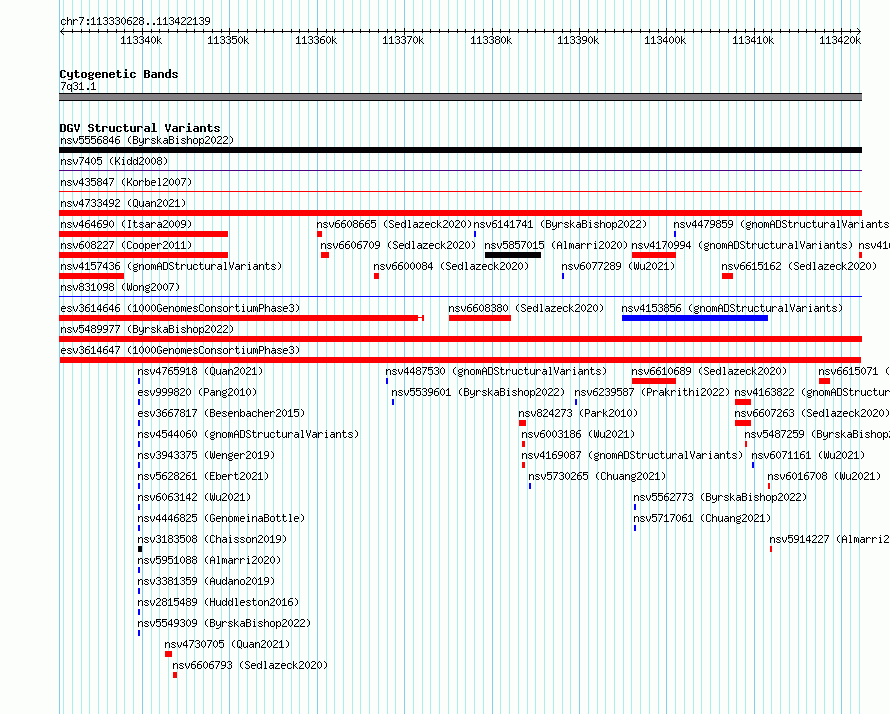Viewport: 890px width, 714px height.
Task: Open nsv7405 (Kidd2008) variant label
Action: point(114,161)
